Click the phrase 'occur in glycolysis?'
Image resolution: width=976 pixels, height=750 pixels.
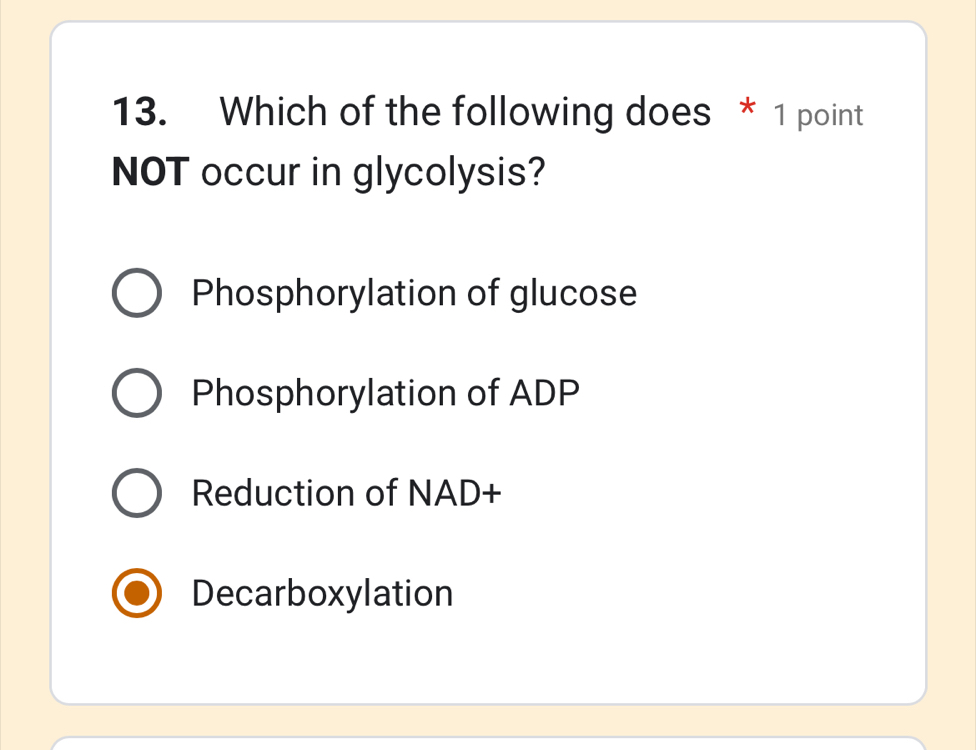371,172
